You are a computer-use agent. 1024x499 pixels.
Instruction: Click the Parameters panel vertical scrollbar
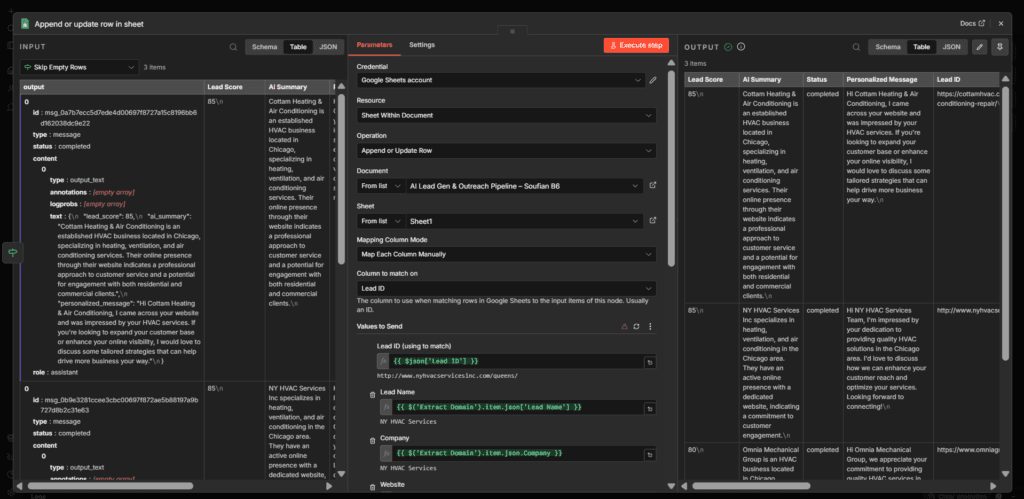(x=671, y=167)
